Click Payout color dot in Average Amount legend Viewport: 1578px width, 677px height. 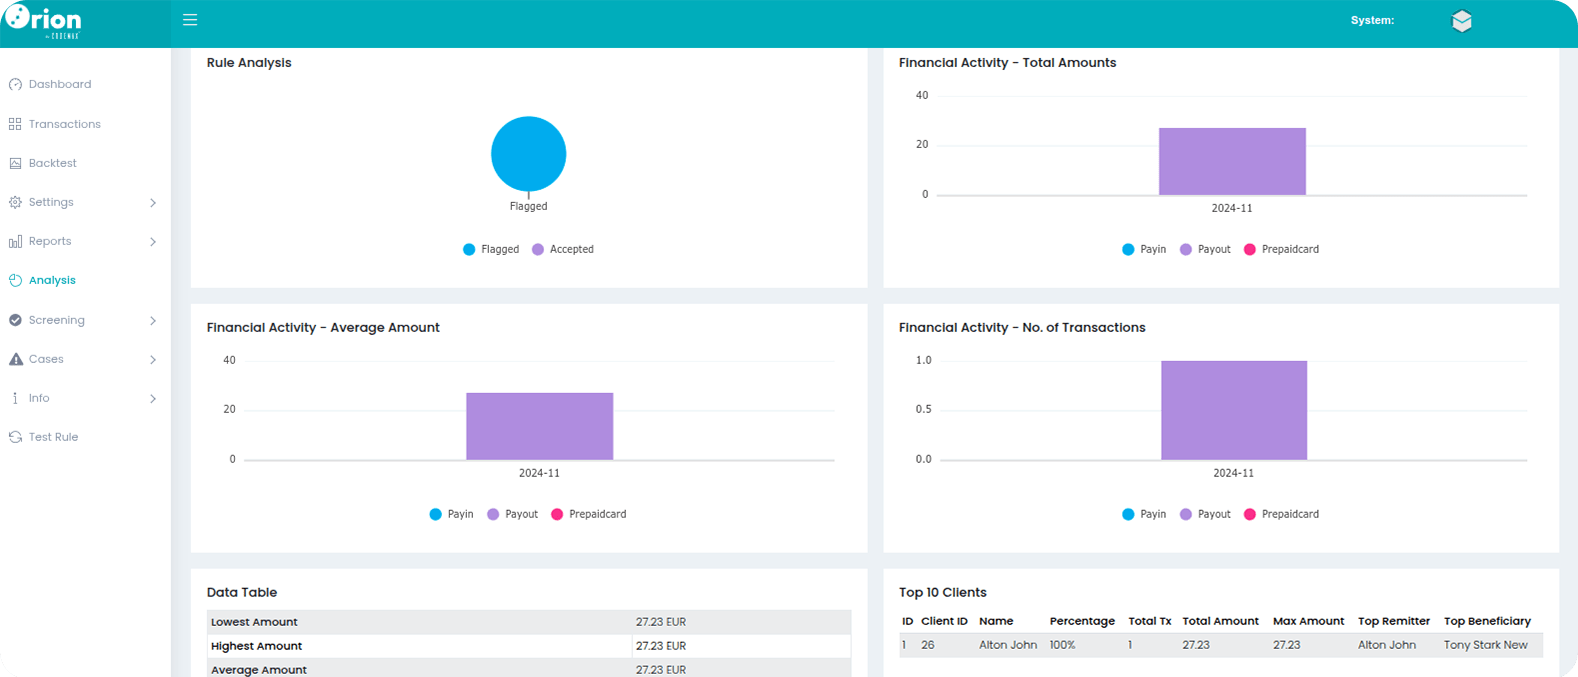click(493, 514)
